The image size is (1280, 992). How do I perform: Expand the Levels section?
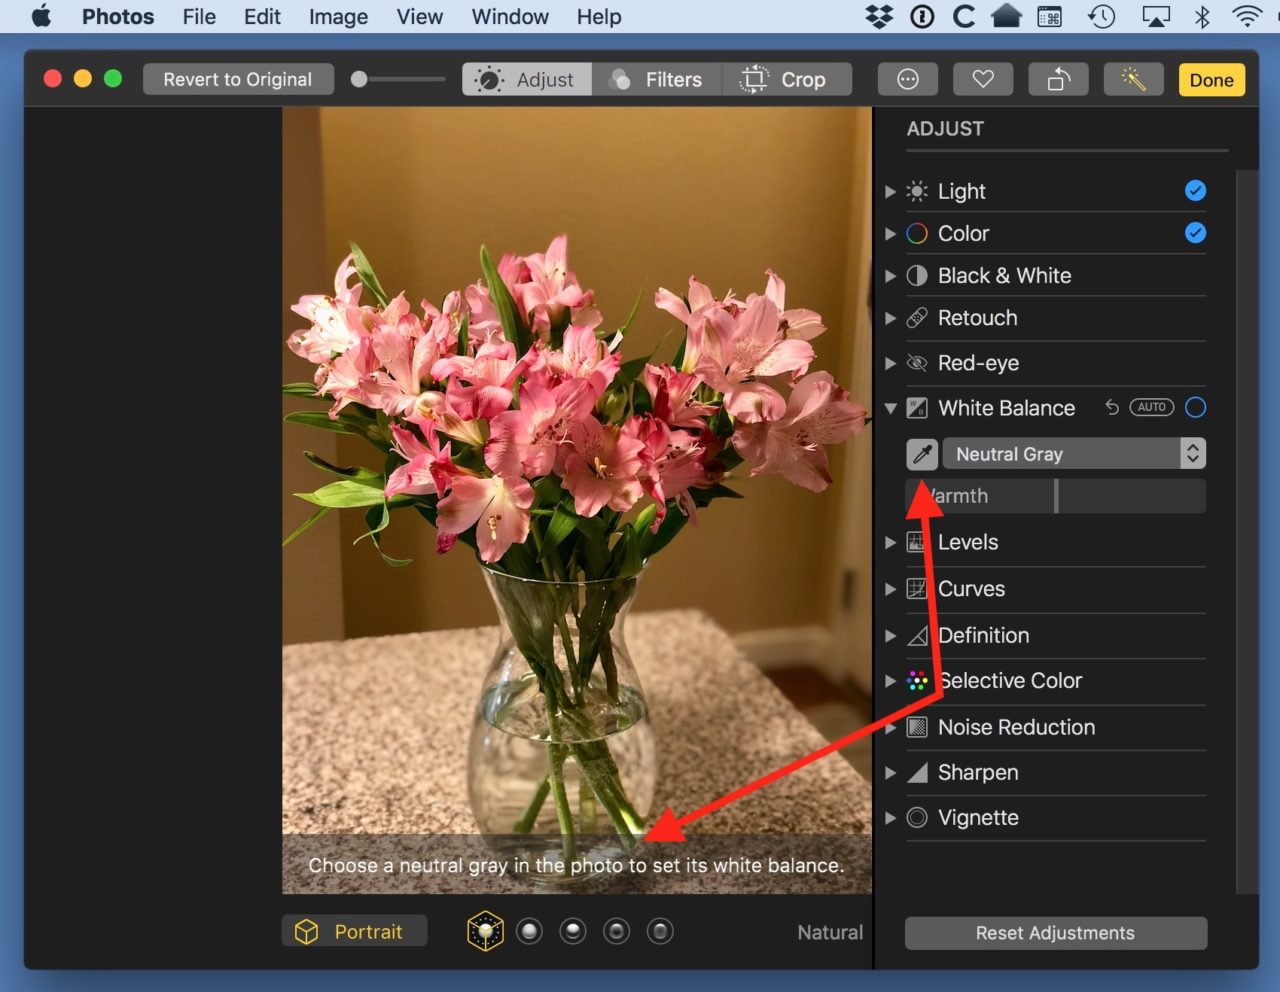coord(890,542)
